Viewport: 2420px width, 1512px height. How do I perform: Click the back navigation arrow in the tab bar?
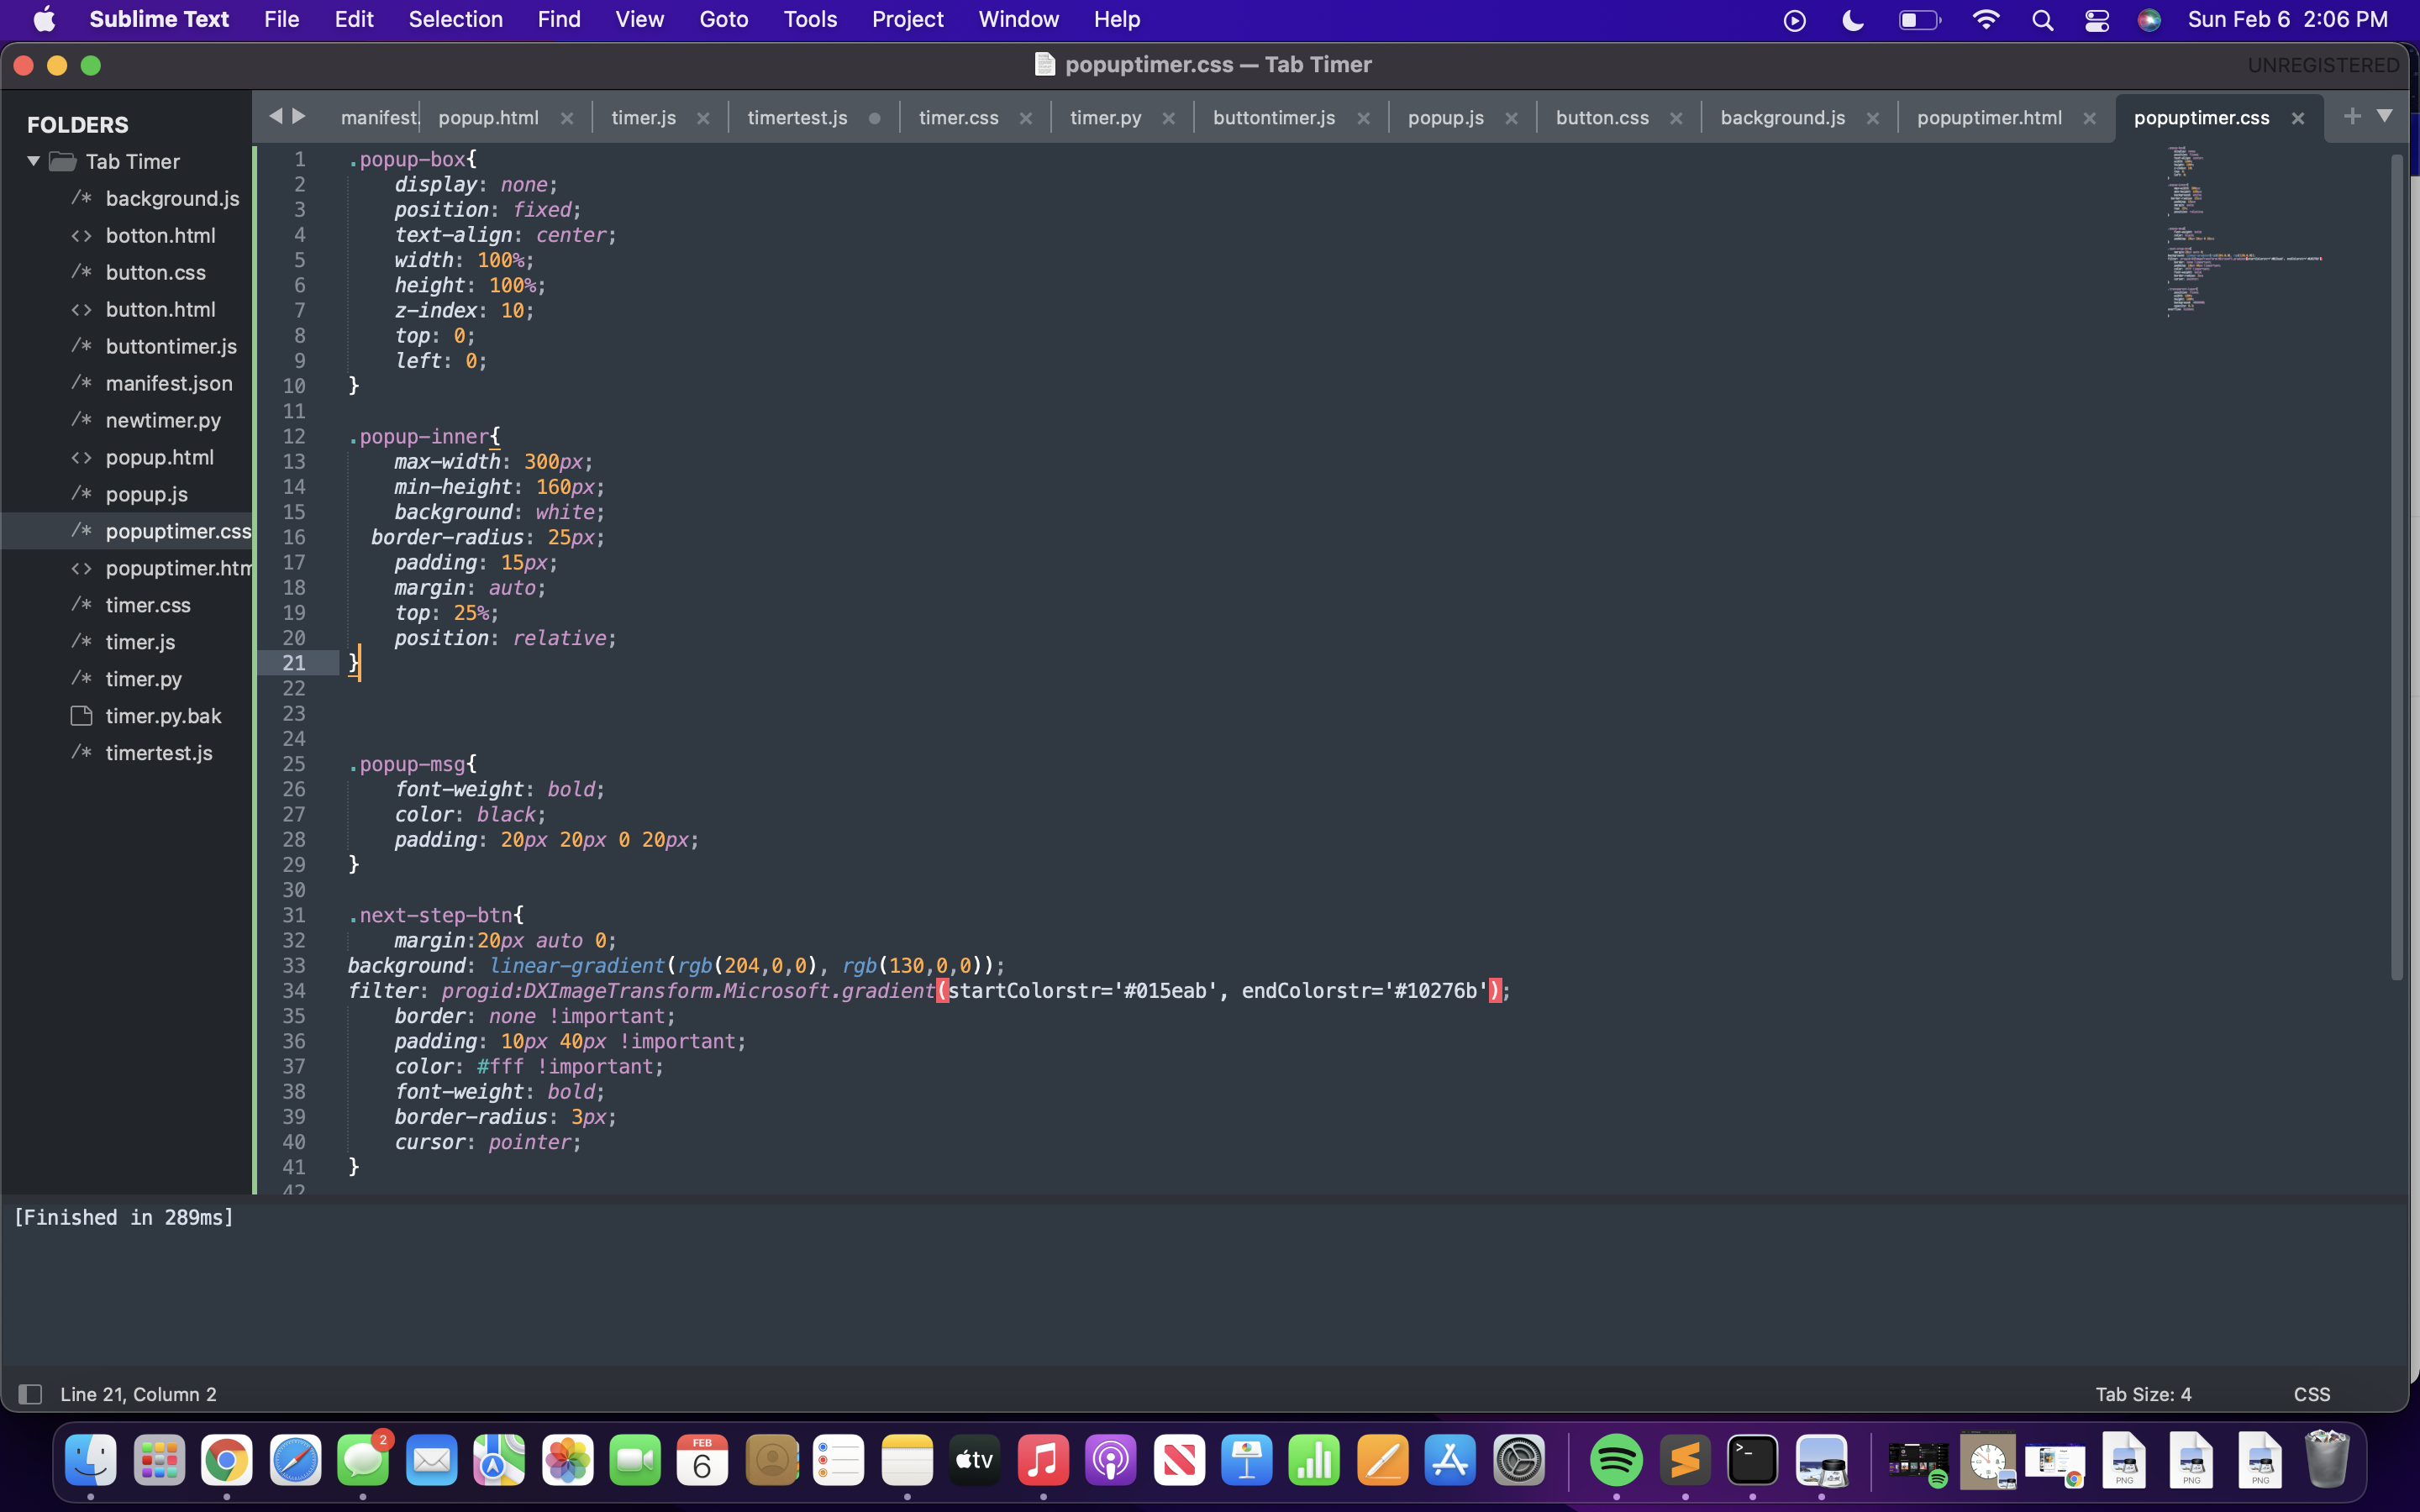pyautogui.click(x=277, y=116)
